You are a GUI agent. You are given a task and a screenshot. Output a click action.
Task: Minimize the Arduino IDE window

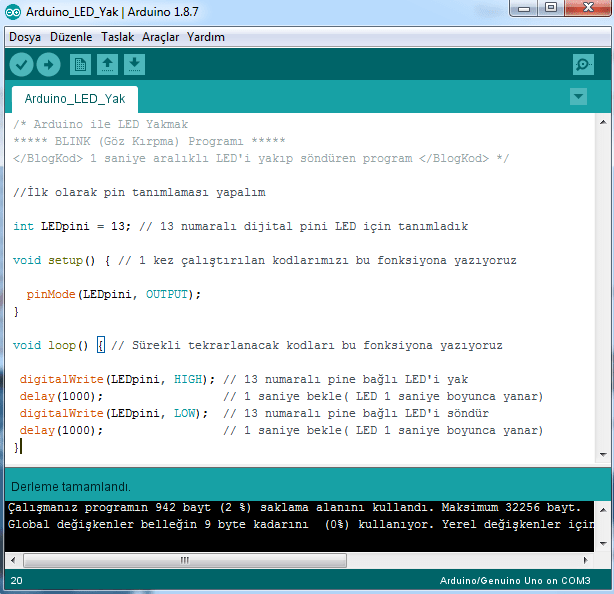[x=524, y=8]
